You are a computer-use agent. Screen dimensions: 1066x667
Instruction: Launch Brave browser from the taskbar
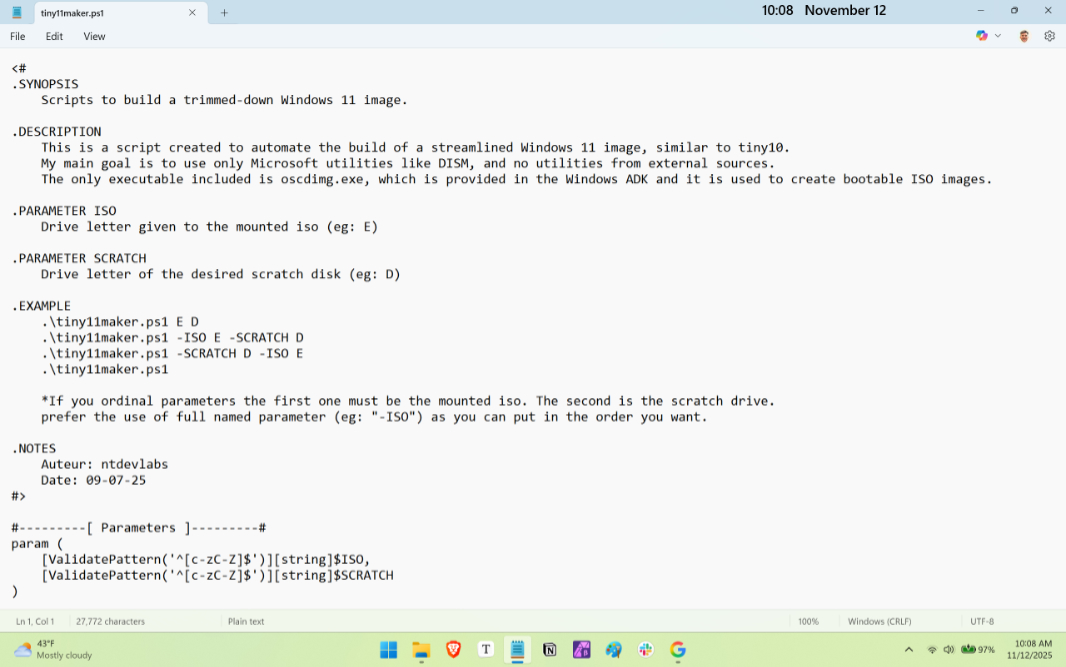[453, 649]
